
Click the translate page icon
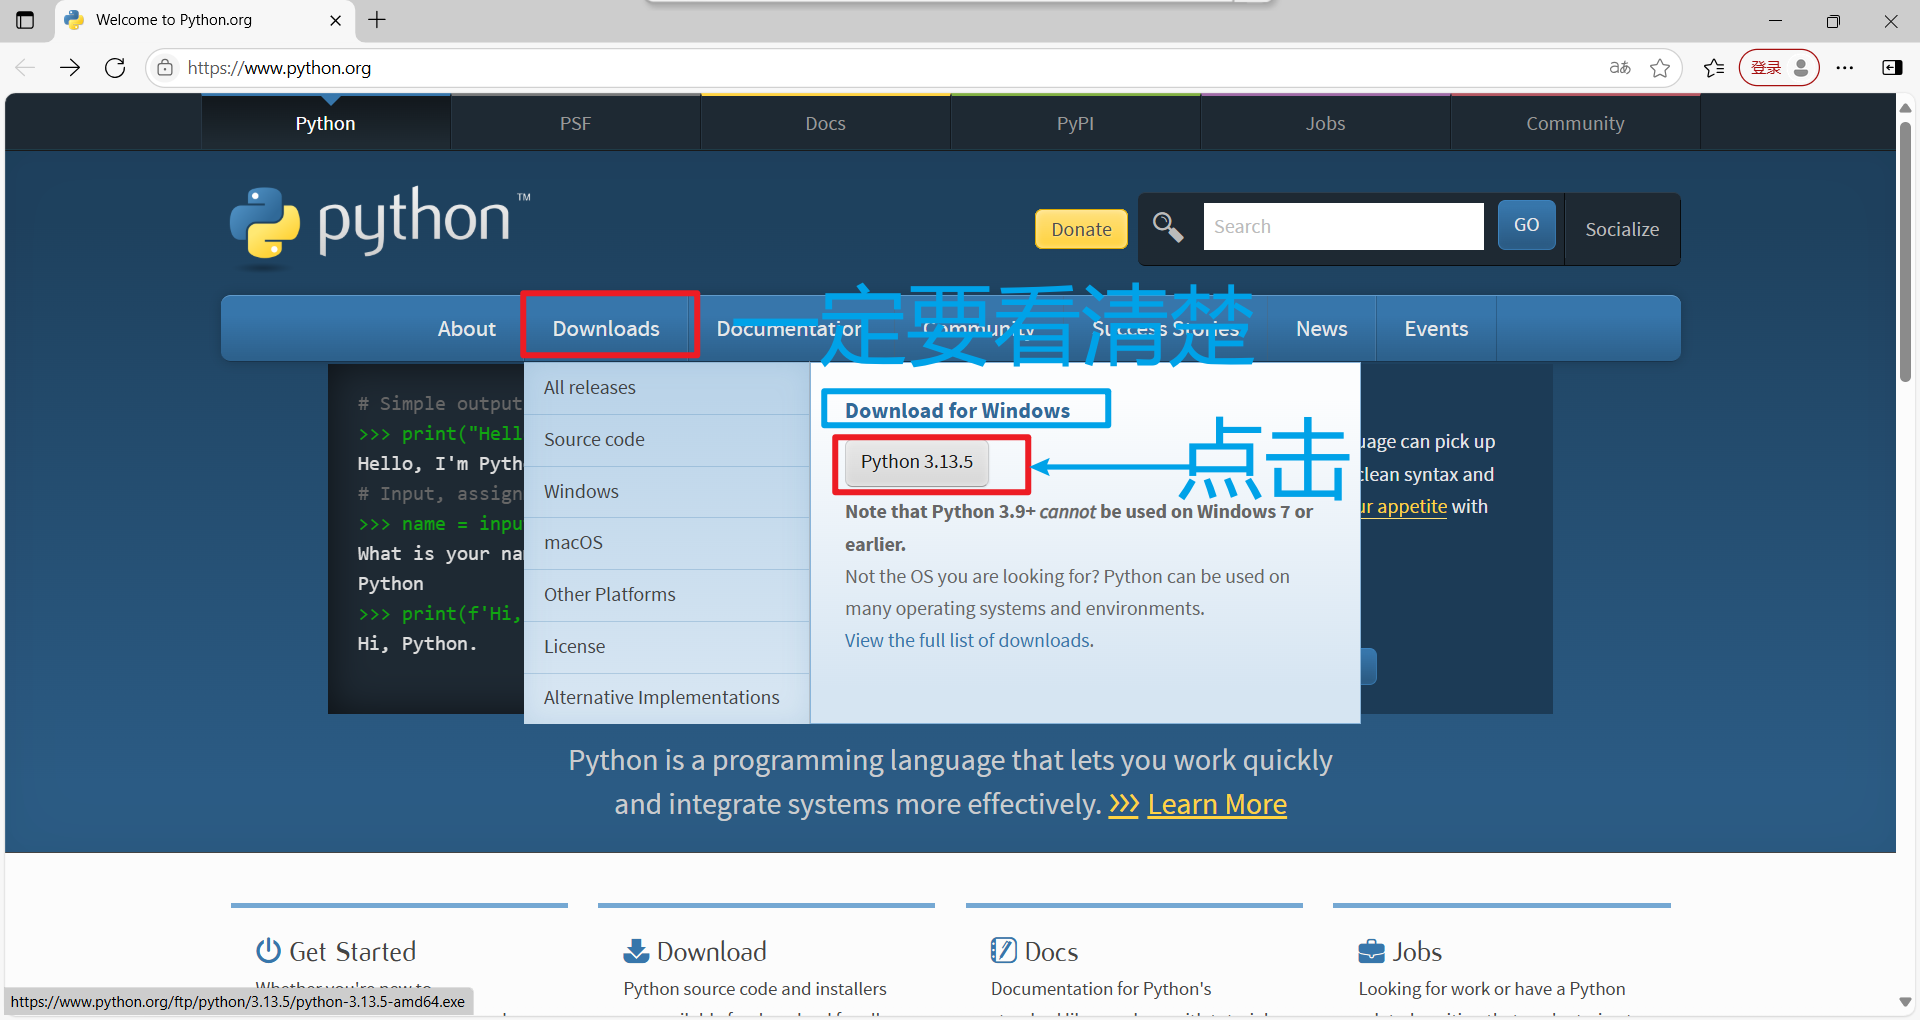click(x=1620, y=68)
